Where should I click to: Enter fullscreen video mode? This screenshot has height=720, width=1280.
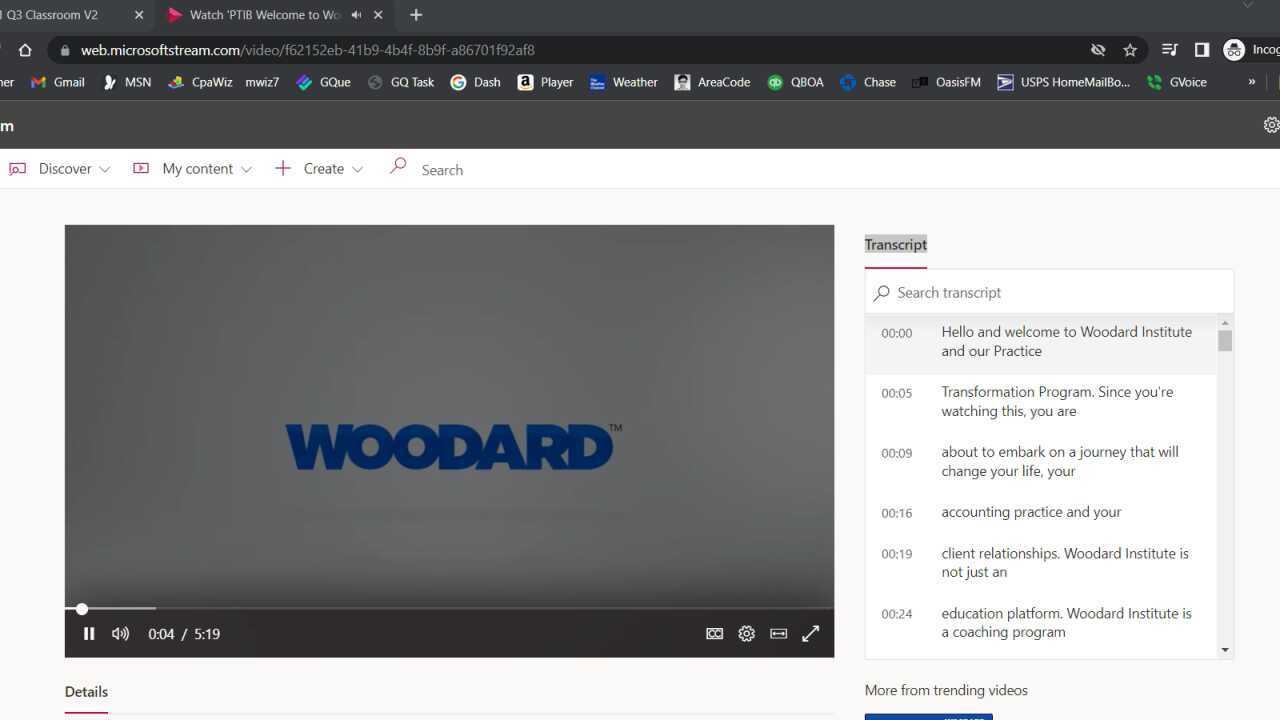(811, 633)
